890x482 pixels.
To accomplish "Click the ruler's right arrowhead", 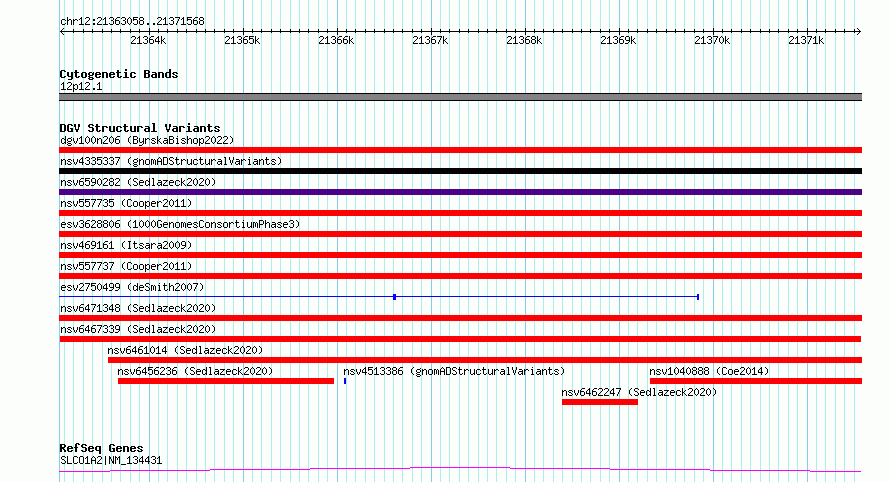I will [859, 32].
